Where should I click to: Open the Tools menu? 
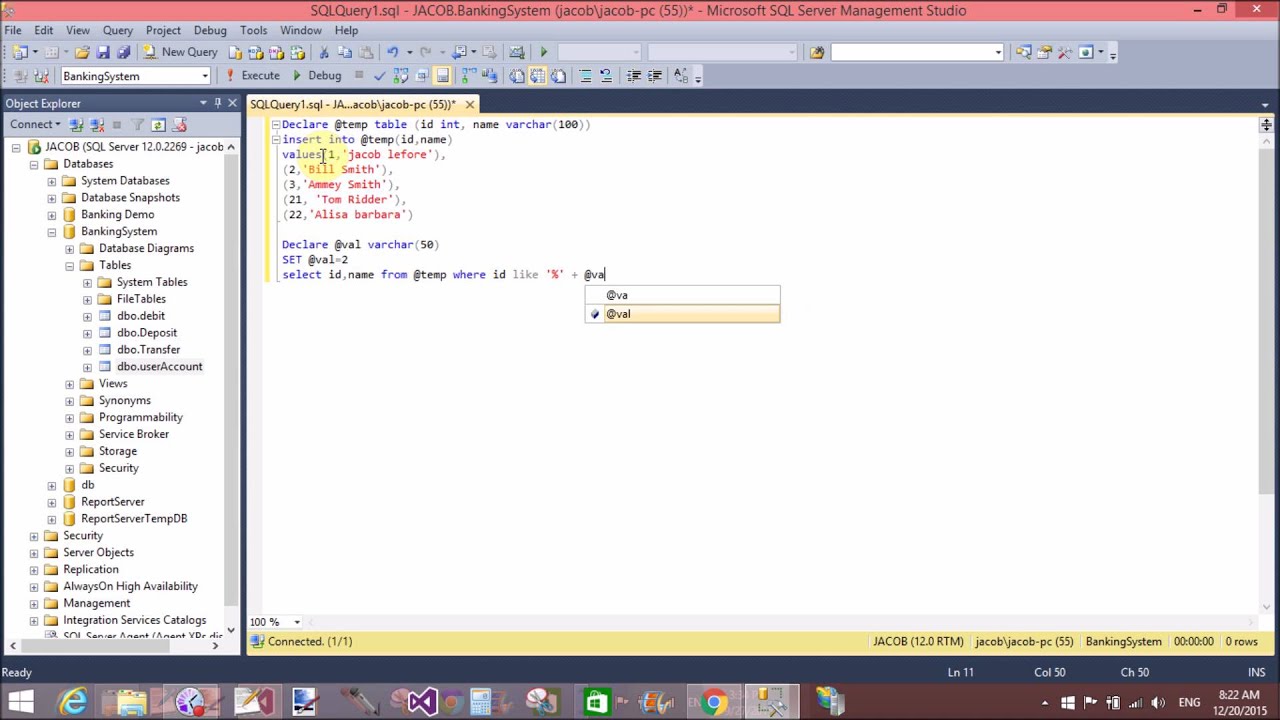(253, 30)
